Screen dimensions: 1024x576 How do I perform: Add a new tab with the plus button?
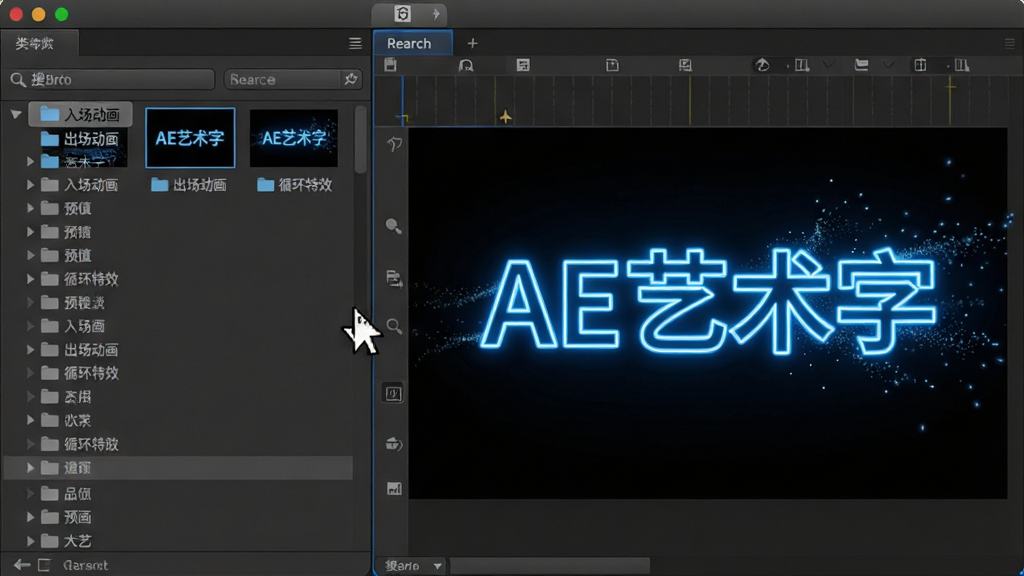tap(472, 44)
